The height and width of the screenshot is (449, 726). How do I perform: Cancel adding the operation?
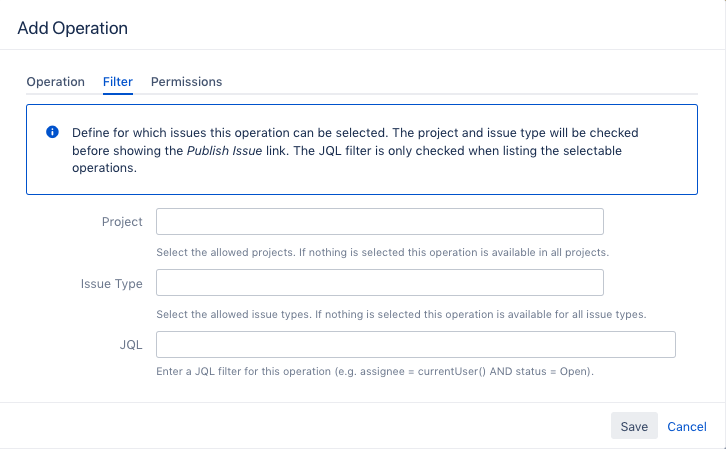687,426
